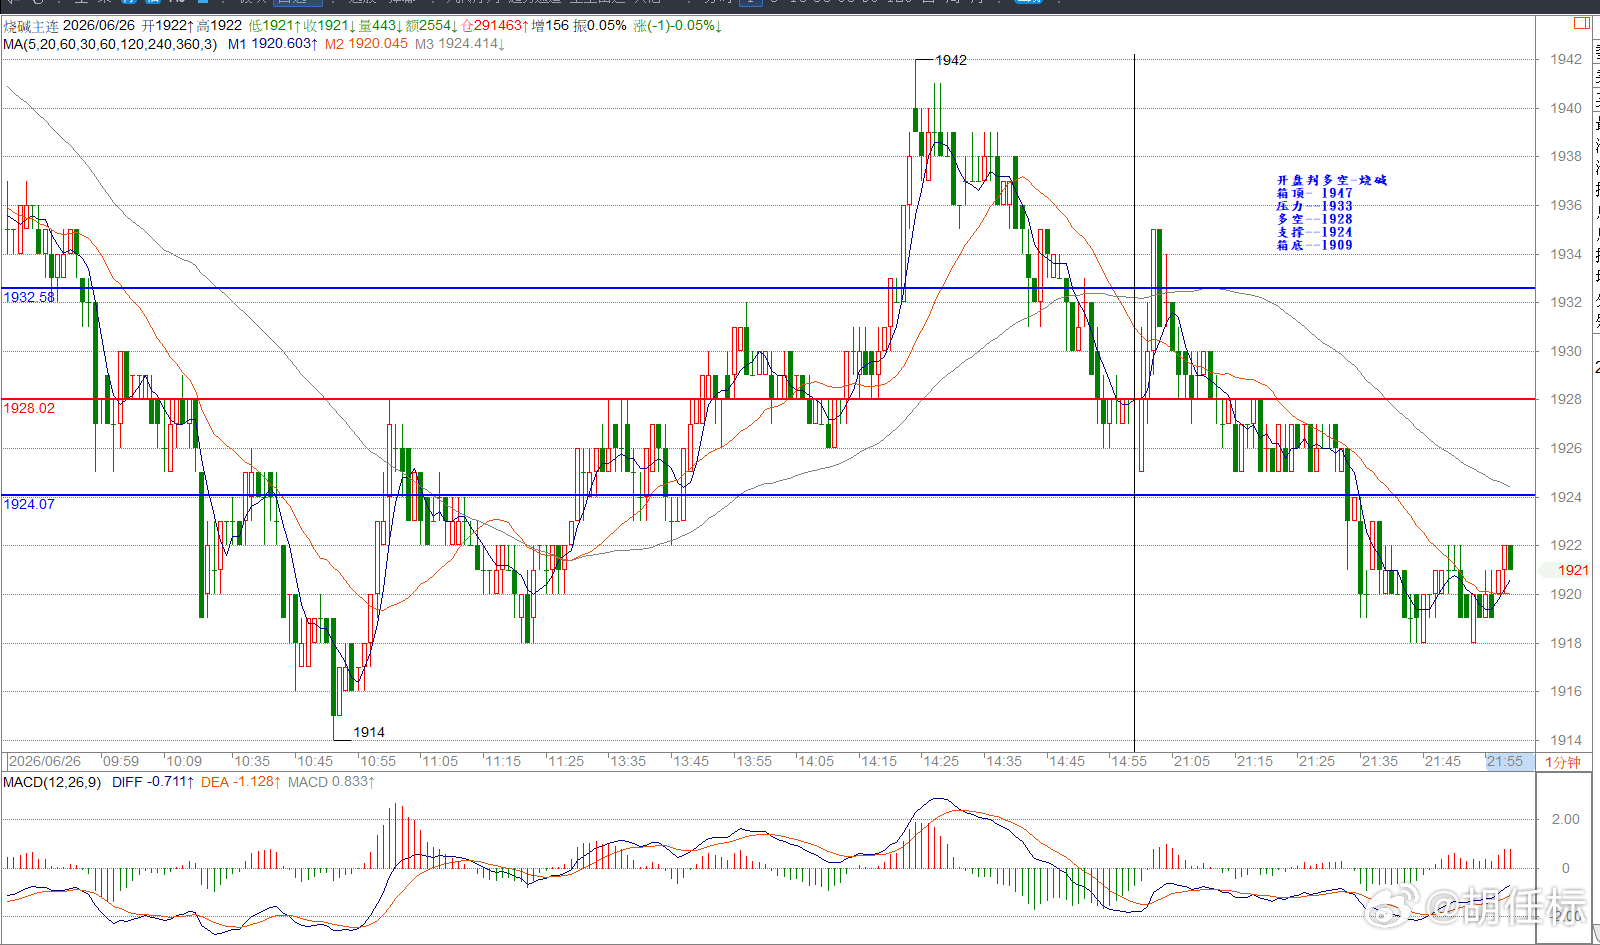Click the current price tag 1921
Viewport: 1600px width, 945px height.
pos(1572,570)
